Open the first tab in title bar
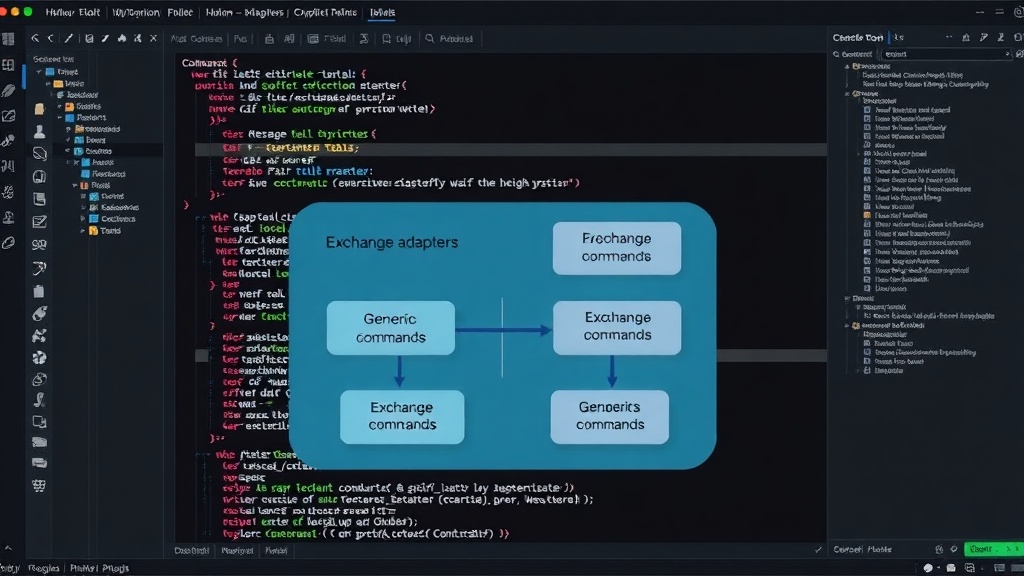This screenshot has height=576, width=1024. point(72,12)
